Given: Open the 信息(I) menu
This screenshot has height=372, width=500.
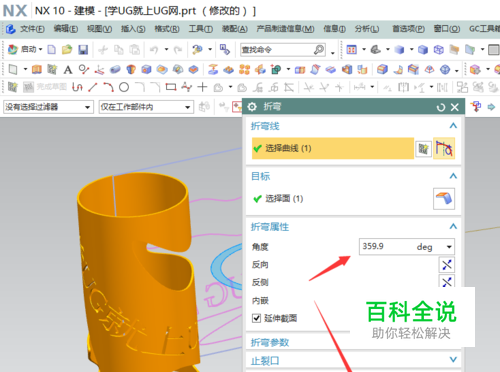Looking at the screenshot, I should [x=334, y=29].
